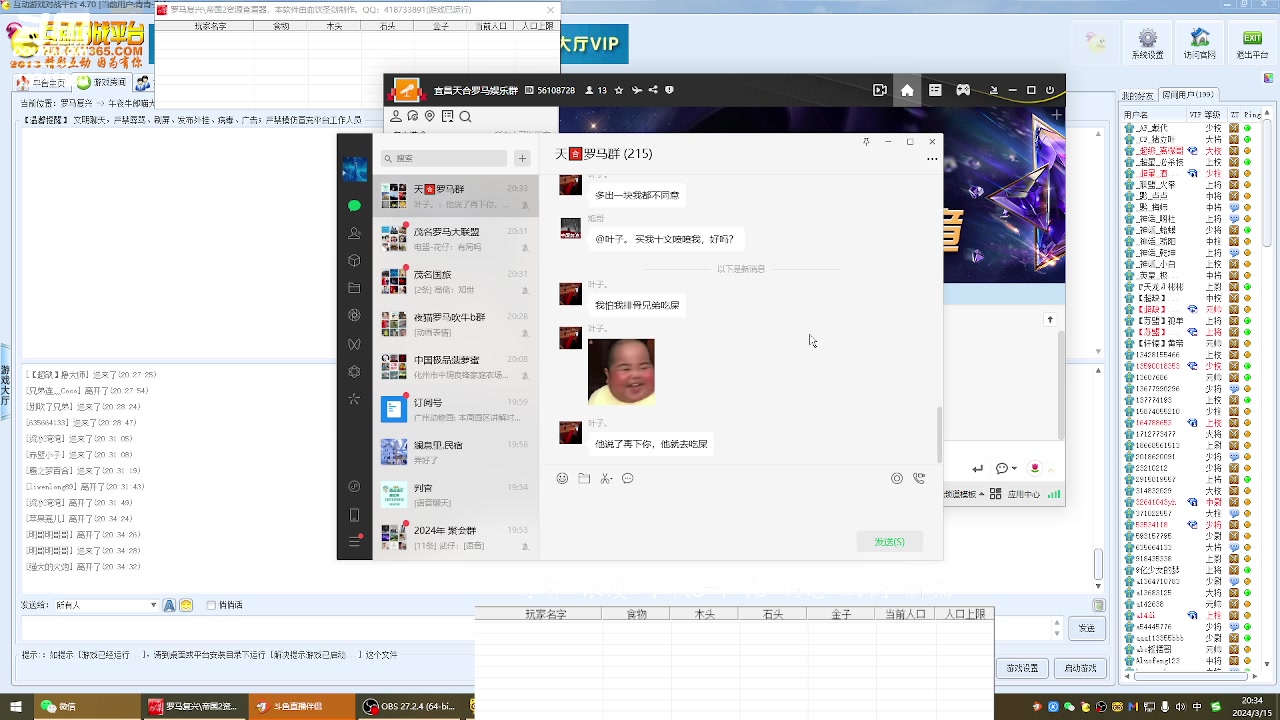Open 应用中心 in the YY window
1280x720 pixels.
point(1022,494)
